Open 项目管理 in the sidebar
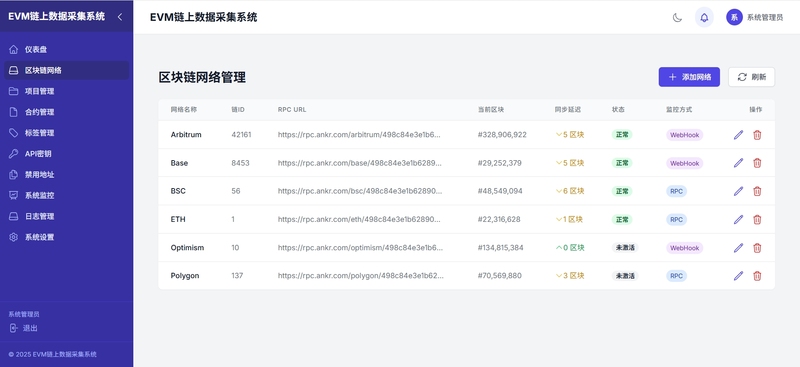This screenshot has width=800, height=367. pos(66,91)
